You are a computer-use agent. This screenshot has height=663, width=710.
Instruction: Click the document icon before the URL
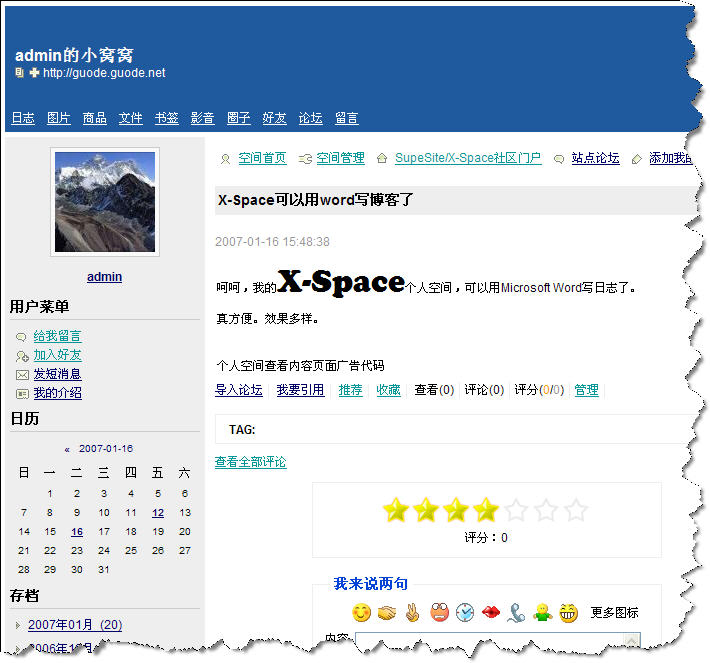[x=19, y=72]
